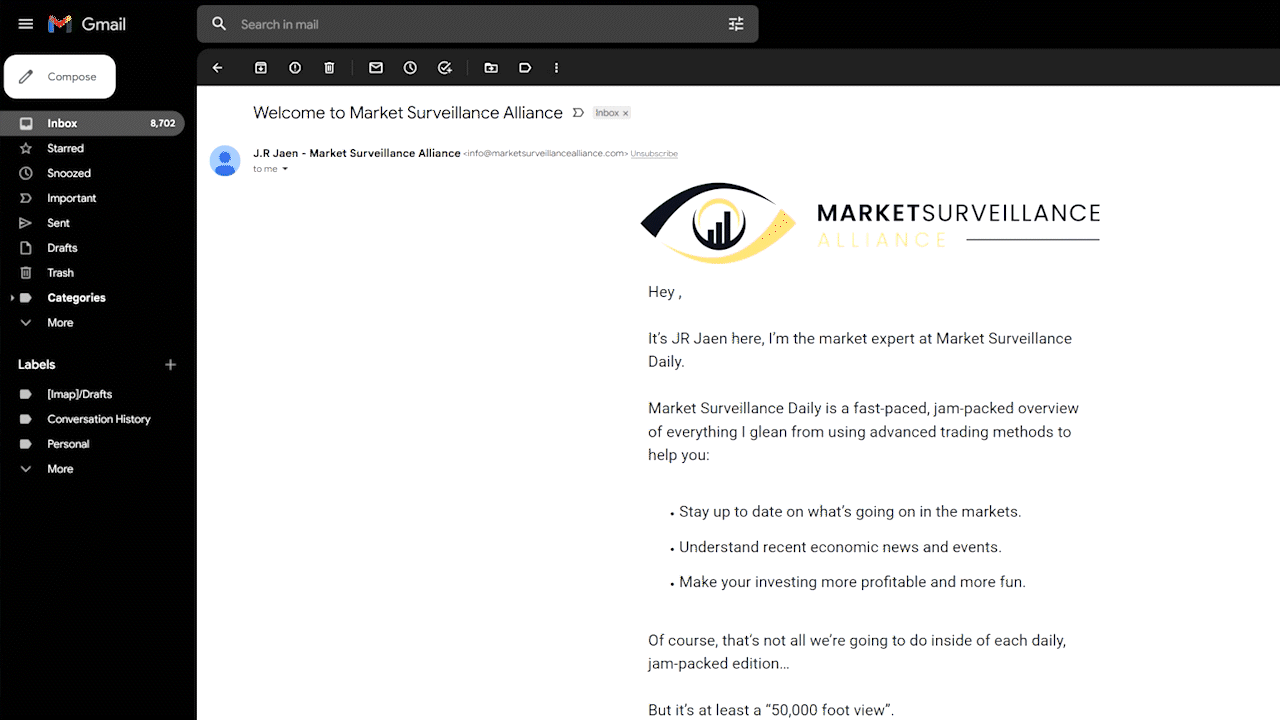Image resolution: width=1280 pixels, height=720 pixels.
Task: Snooze this email
Action: pyautogui.click(x=410, y=68)
